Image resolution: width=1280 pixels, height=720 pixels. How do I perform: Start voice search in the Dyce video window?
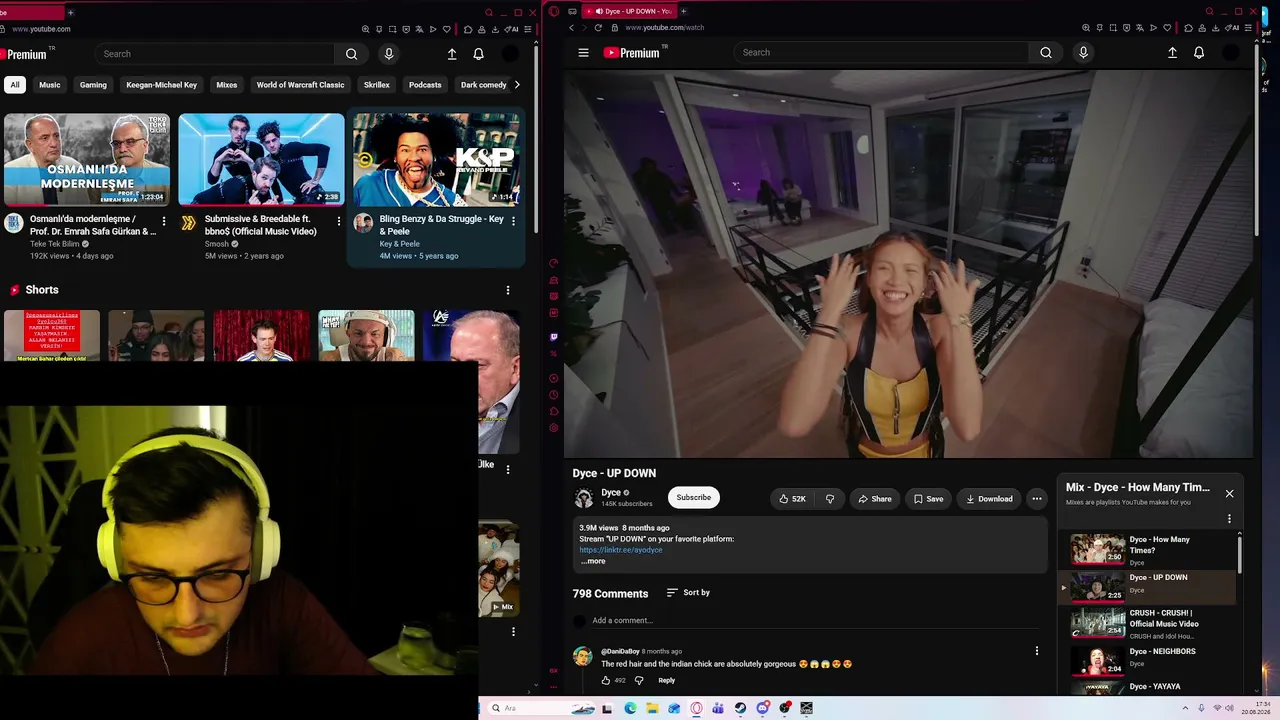point(1083,53)
